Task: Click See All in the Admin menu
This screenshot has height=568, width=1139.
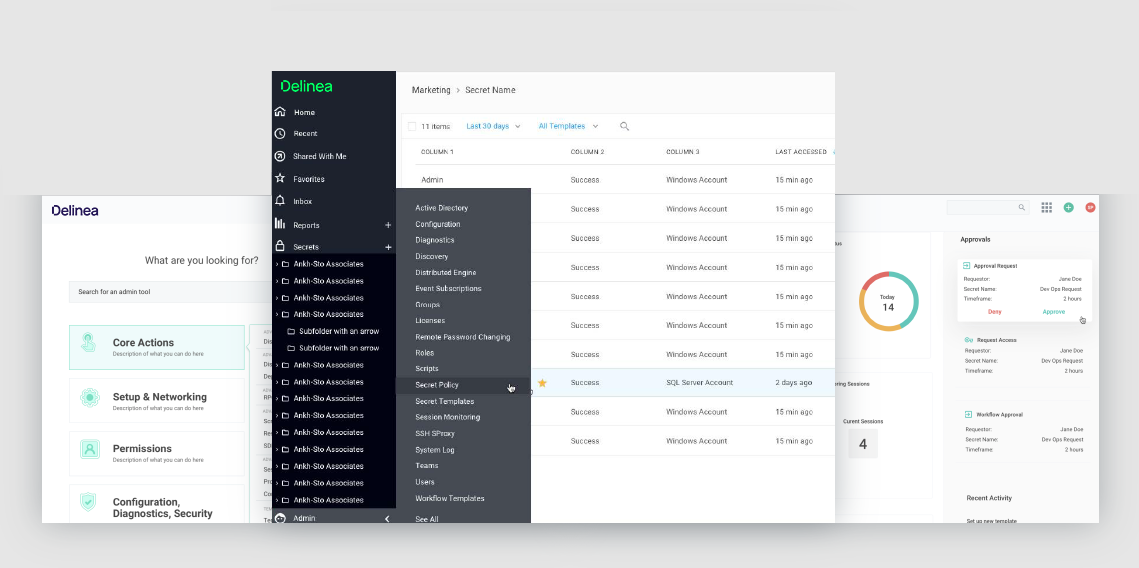Action: click(426, 519)
